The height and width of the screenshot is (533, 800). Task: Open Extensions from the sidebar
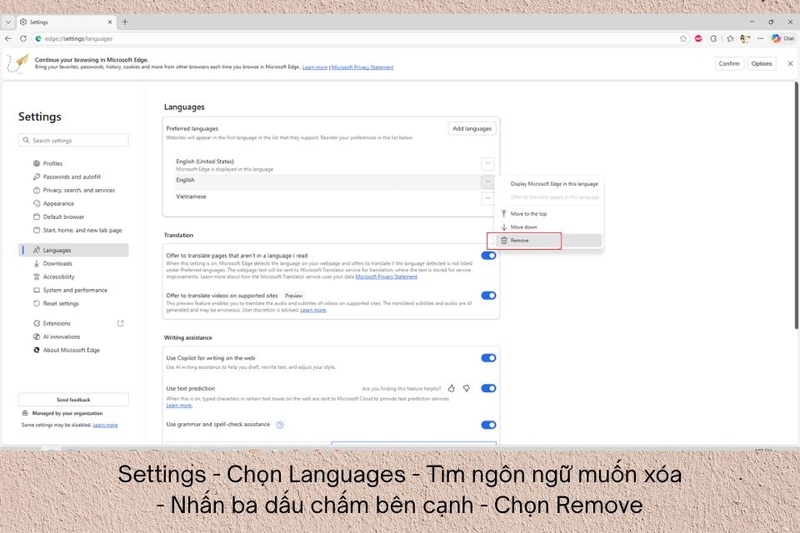tap(52, 323)
